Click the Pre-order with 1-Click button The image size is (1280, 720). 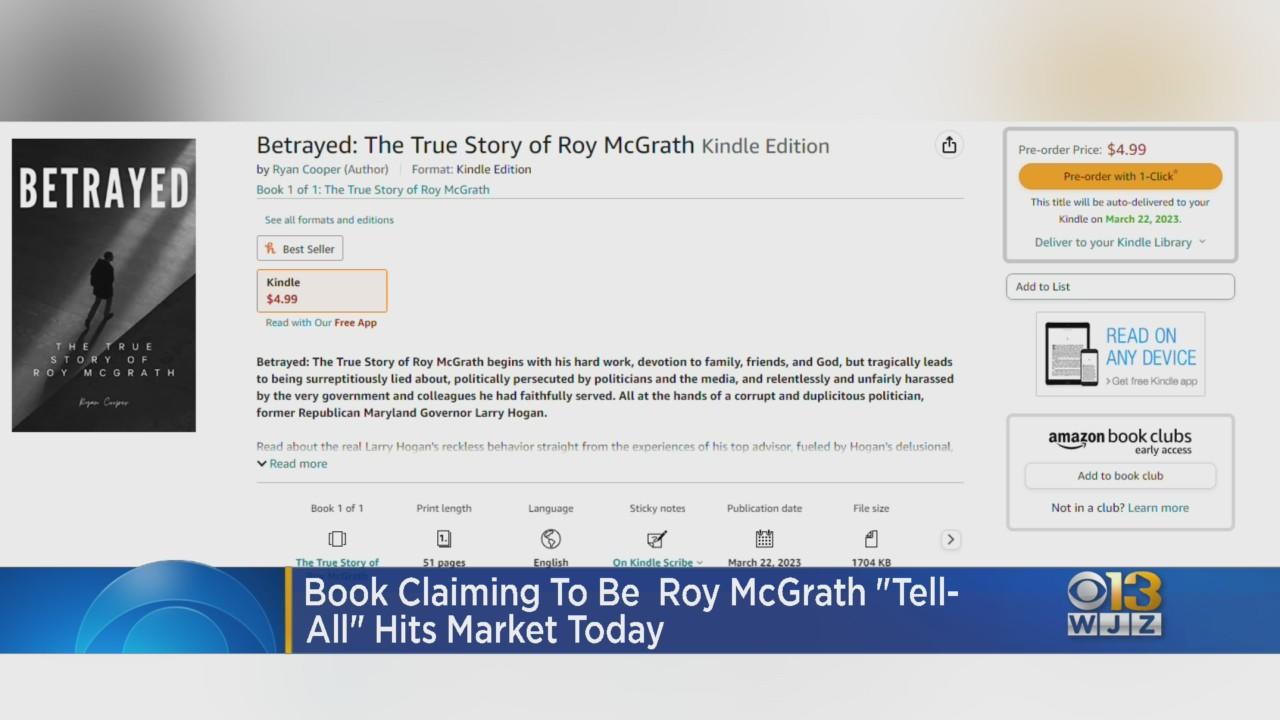point(1120,177)
